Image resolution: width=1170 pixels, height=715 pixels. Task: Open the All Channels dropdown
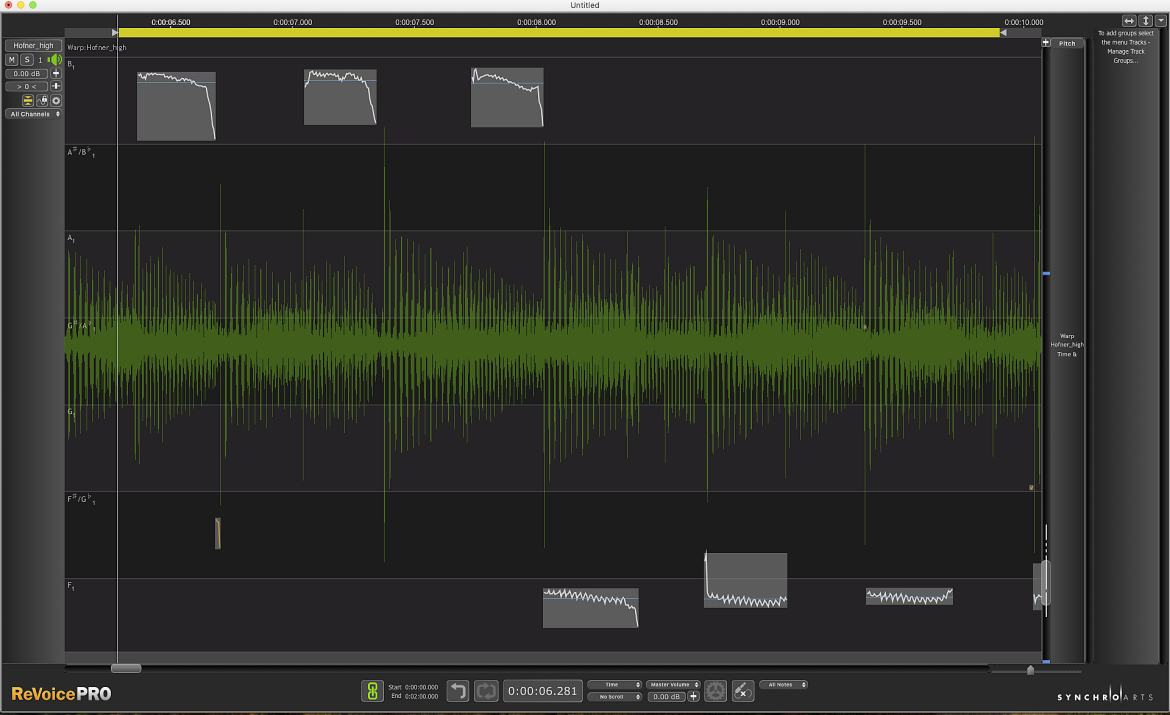[34, 114]
